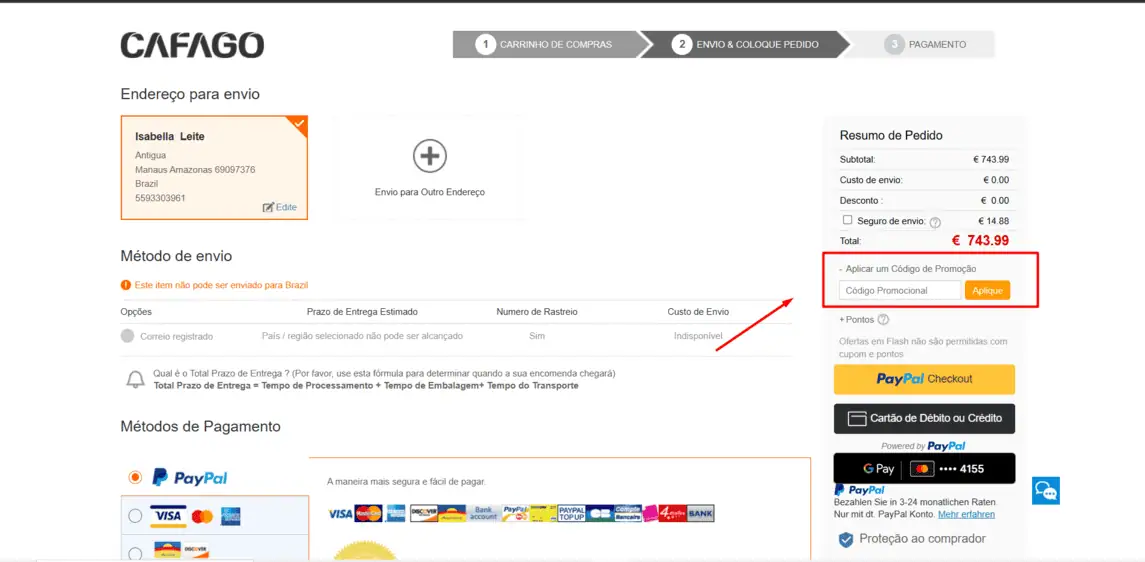Click the Custo de Envio column header

tap(698, 312)
